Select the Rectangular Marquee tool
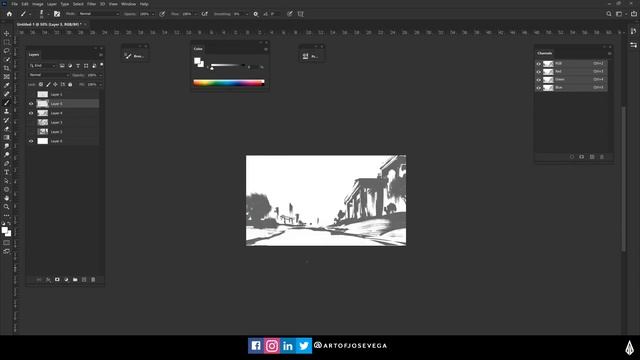The height and width of the screenshot is (360, 640). click(7, 42)
